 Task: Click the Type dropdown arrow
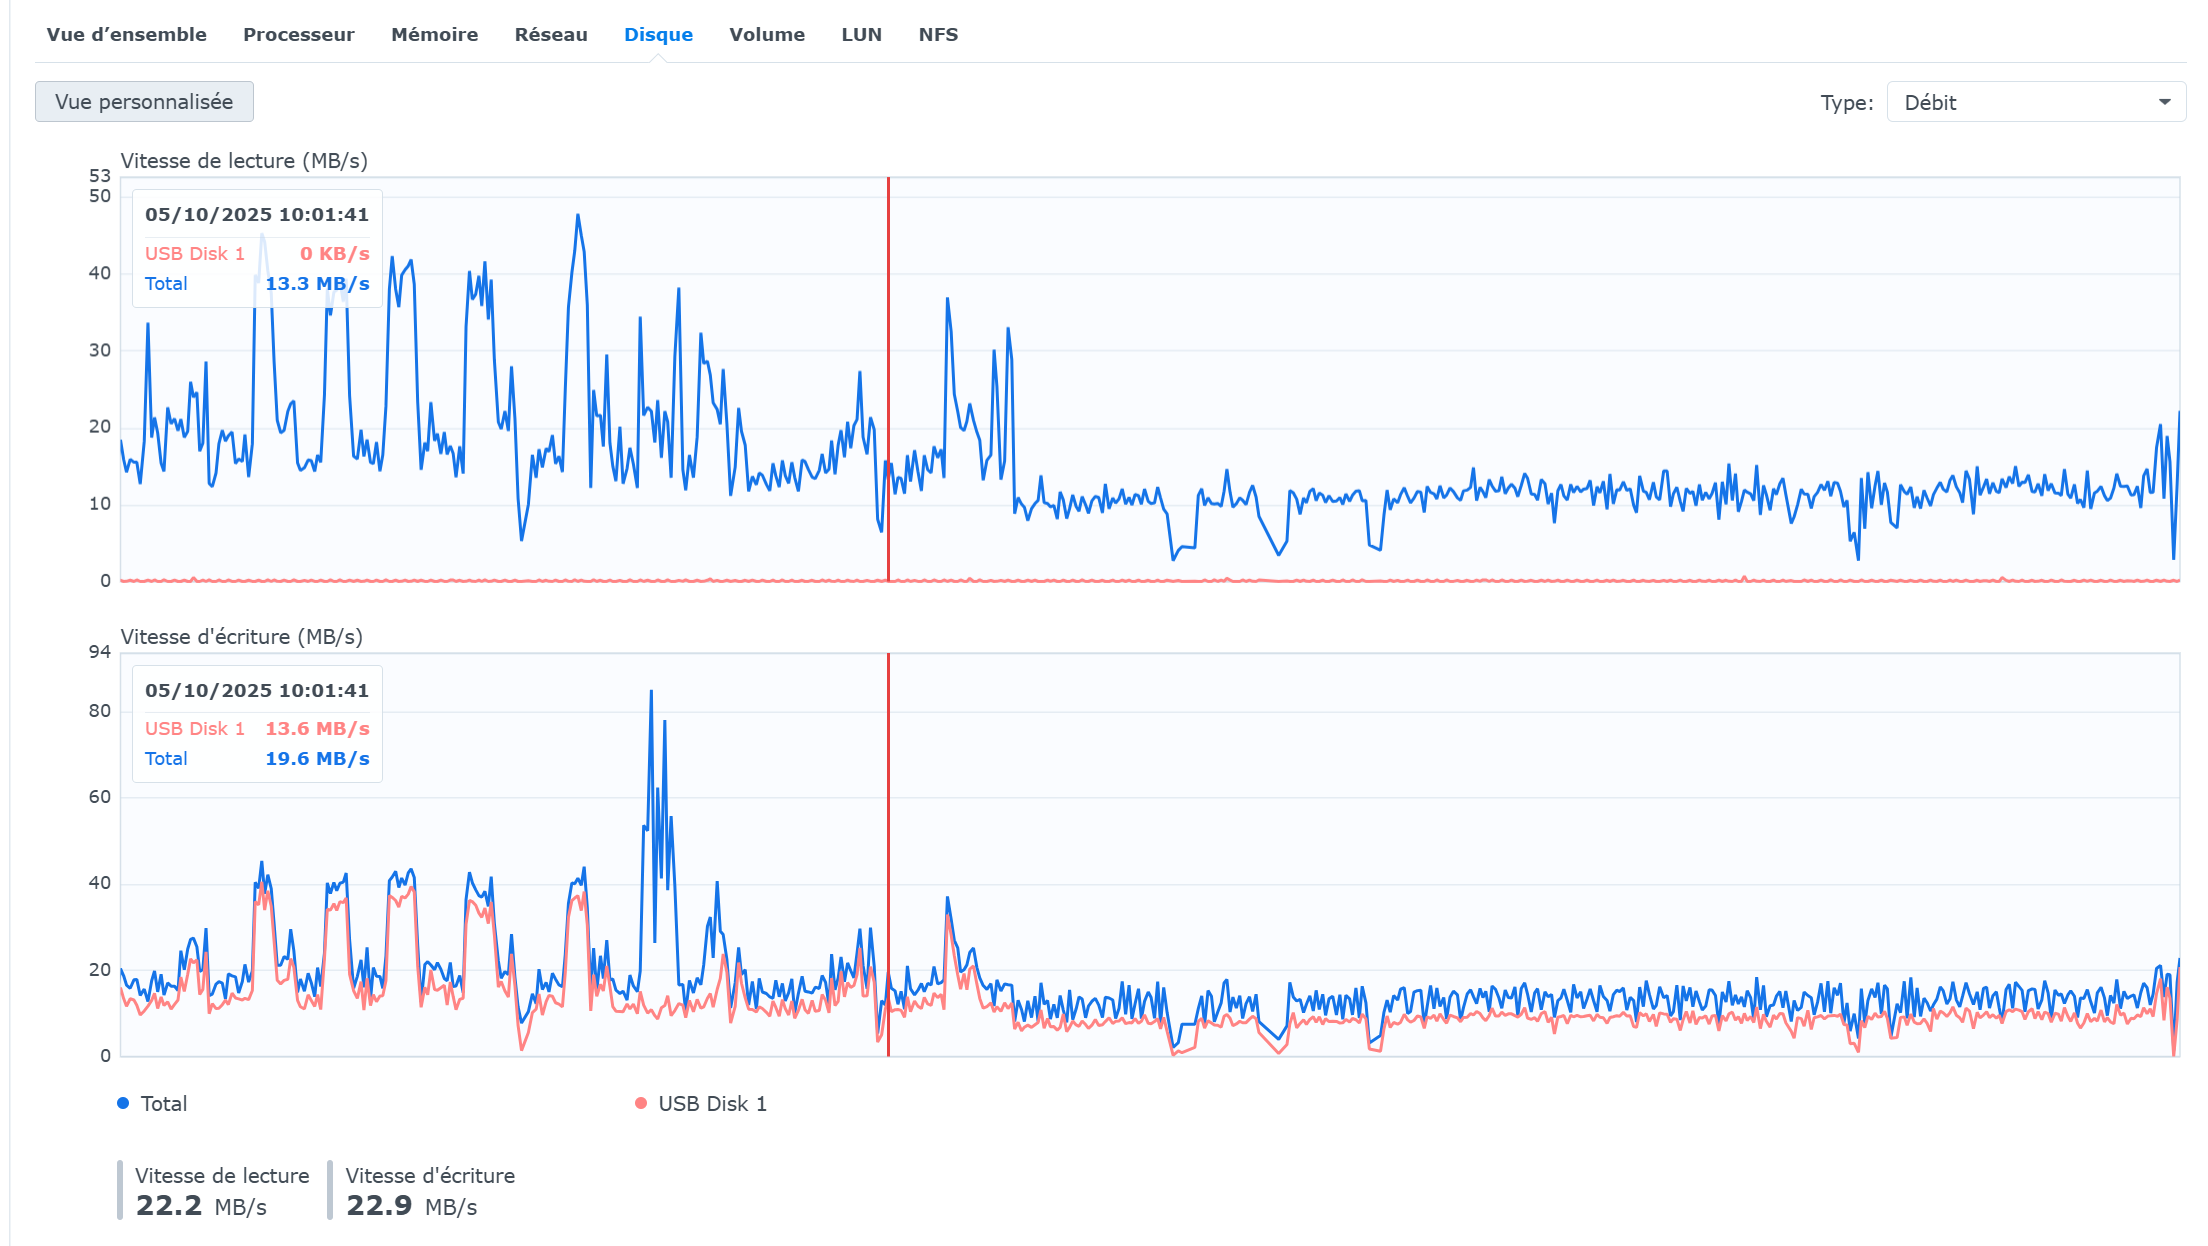pos(2164,102)
